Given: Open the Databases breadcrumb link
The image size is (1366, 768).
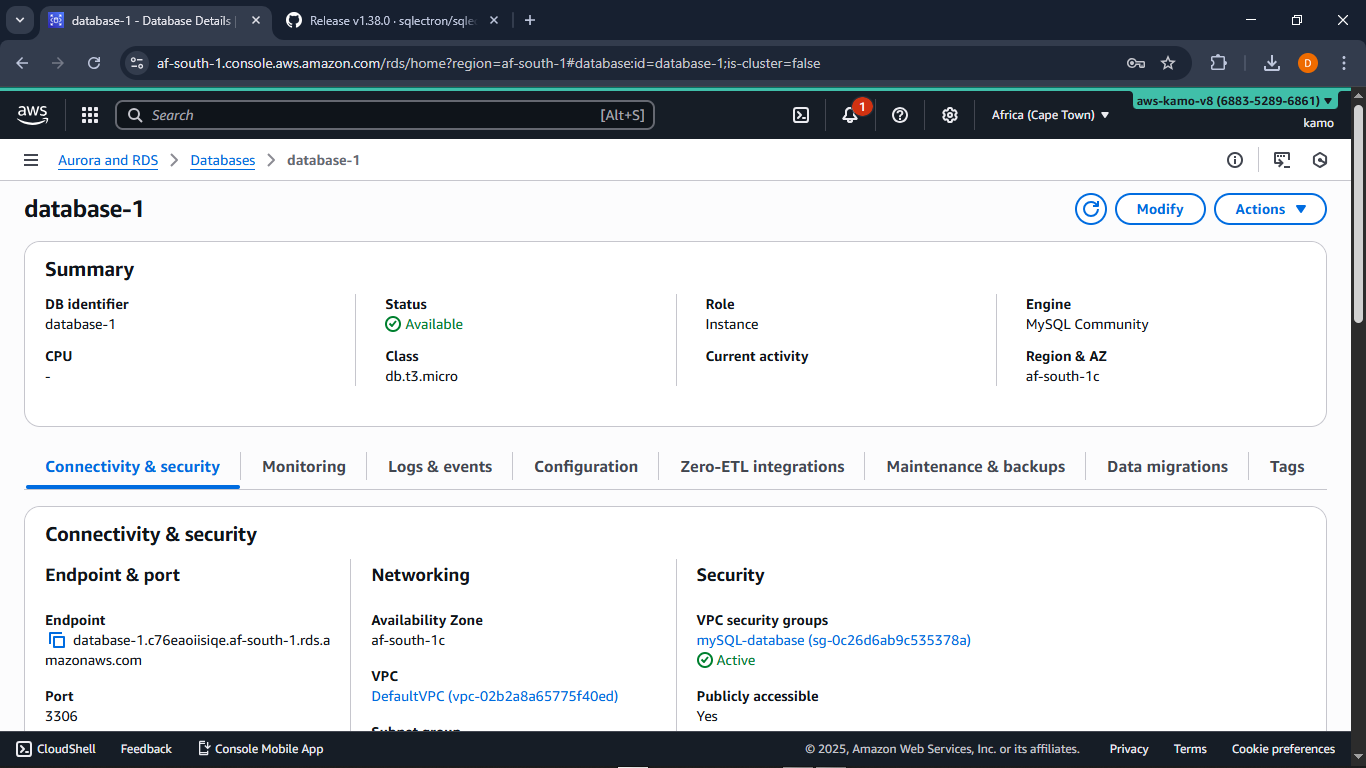Looking at the screenshot, I should (x=222, y=160).
